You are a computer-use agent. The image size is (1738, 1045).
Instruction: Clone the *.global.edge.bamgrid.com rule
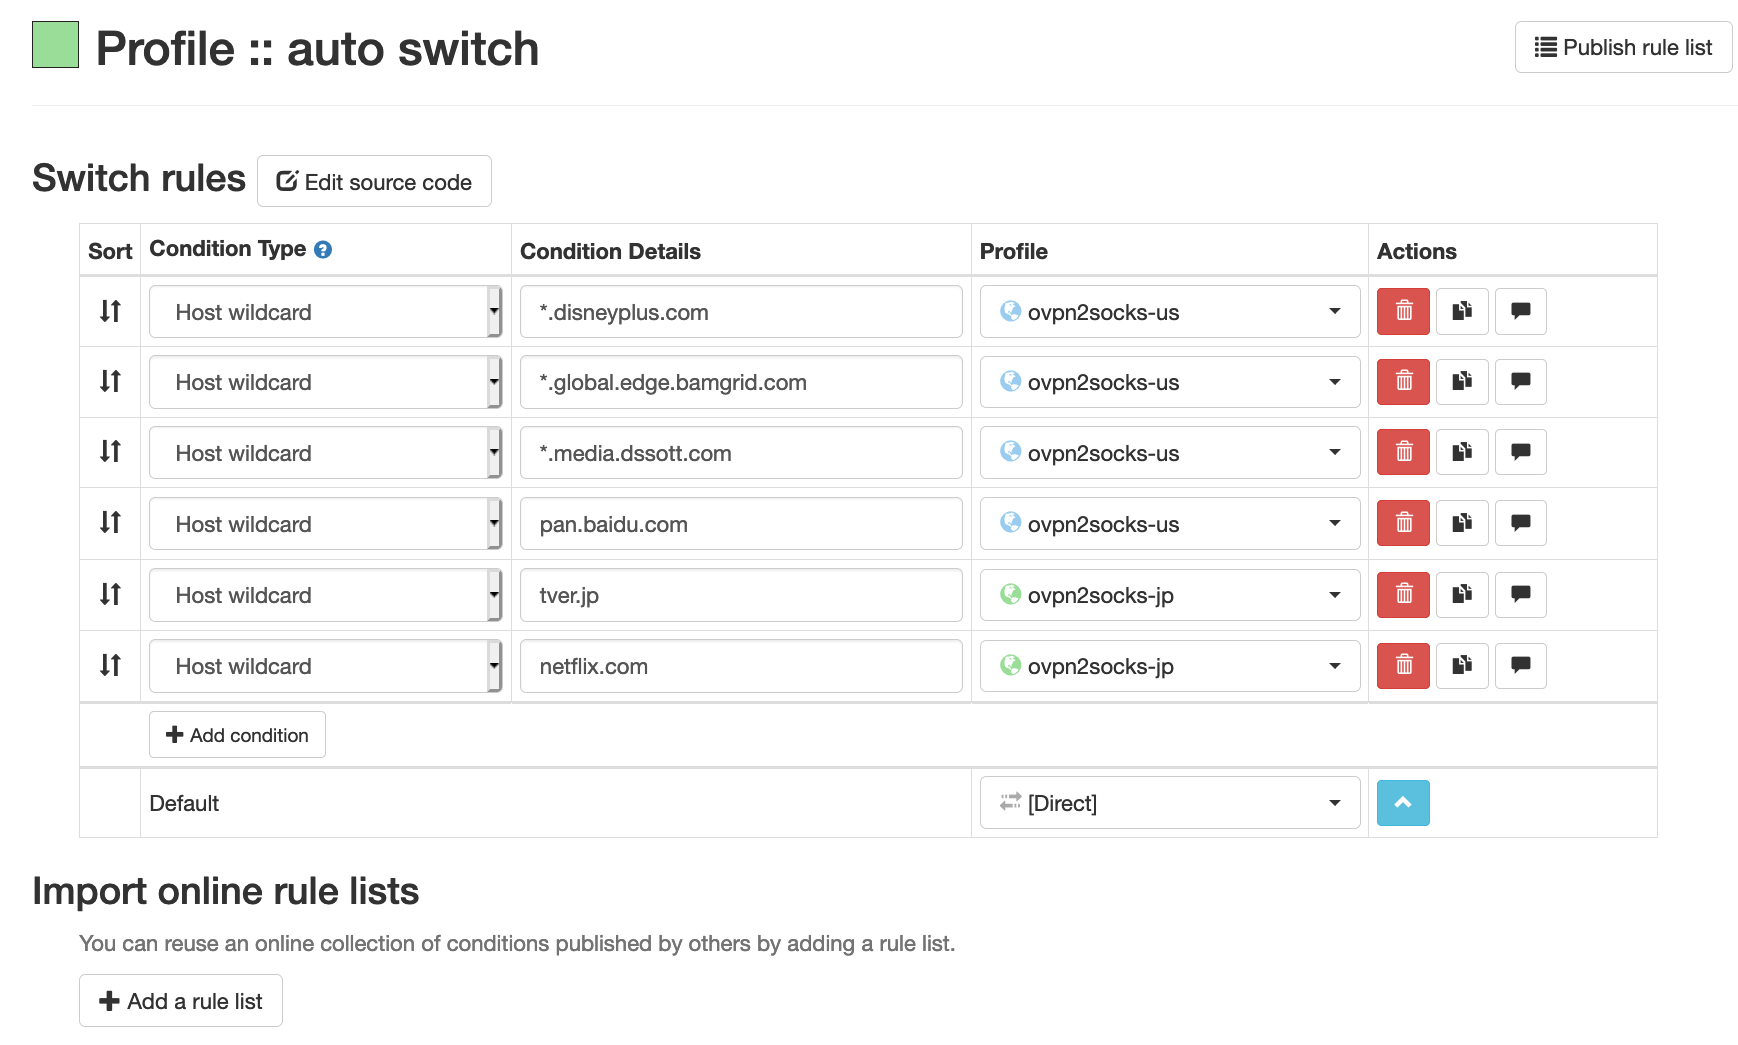click(1462, 382)
